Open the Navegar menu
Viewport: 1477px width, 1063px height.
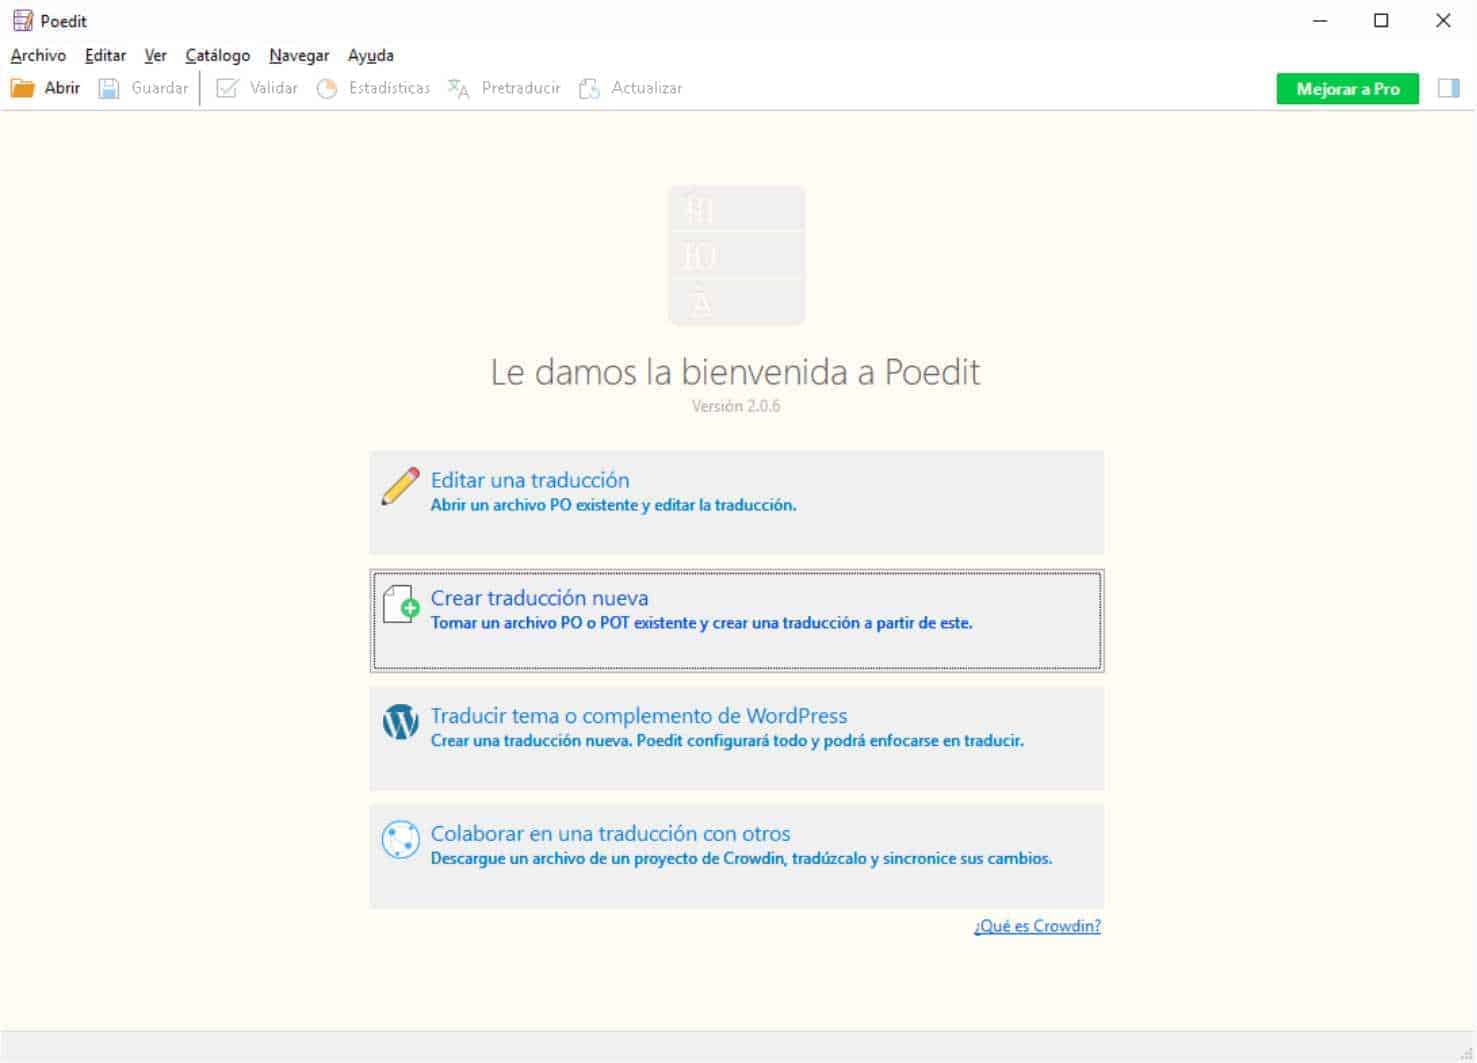click(299, 55)
